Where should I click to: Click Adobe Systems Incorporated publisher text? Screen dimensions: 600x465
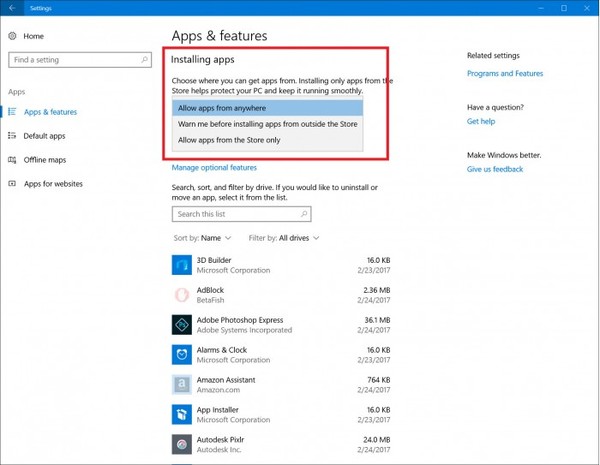click(x=244, y=330)
